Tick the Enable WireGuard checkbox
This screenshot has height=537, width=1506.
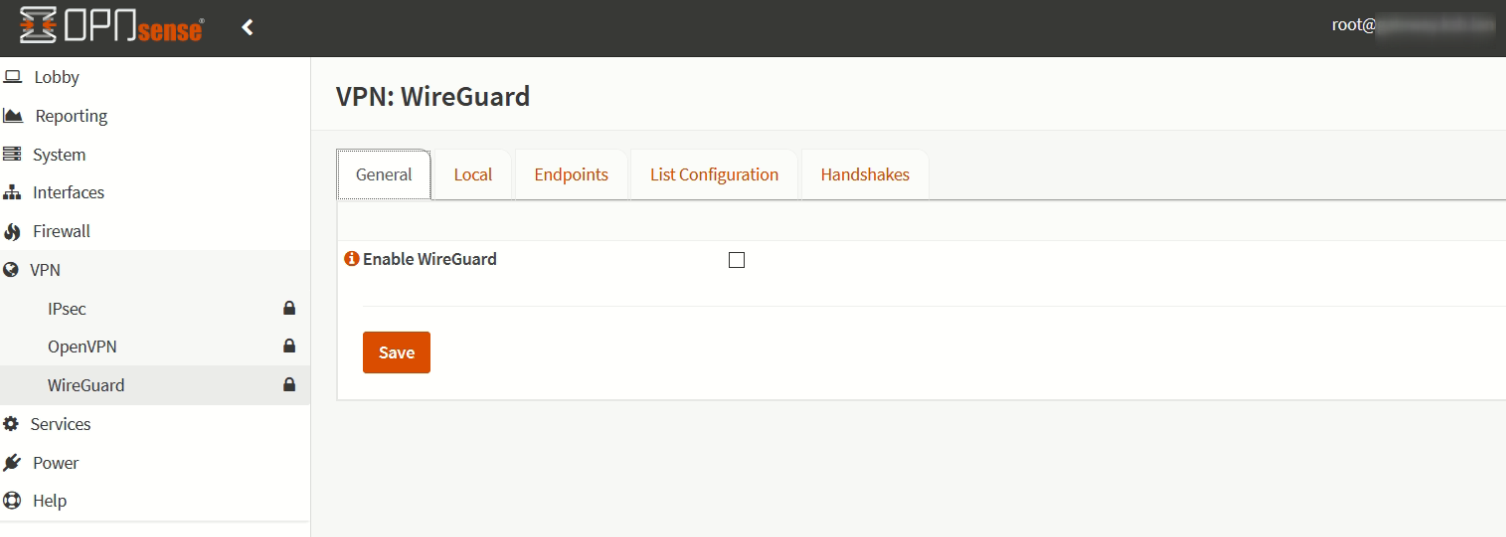(x=737, y=260)
